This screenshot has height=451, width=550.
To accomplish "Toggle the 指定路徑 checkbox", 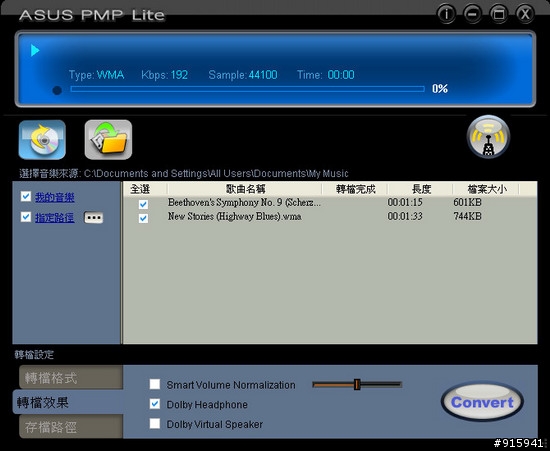I will tap(26, 217).
